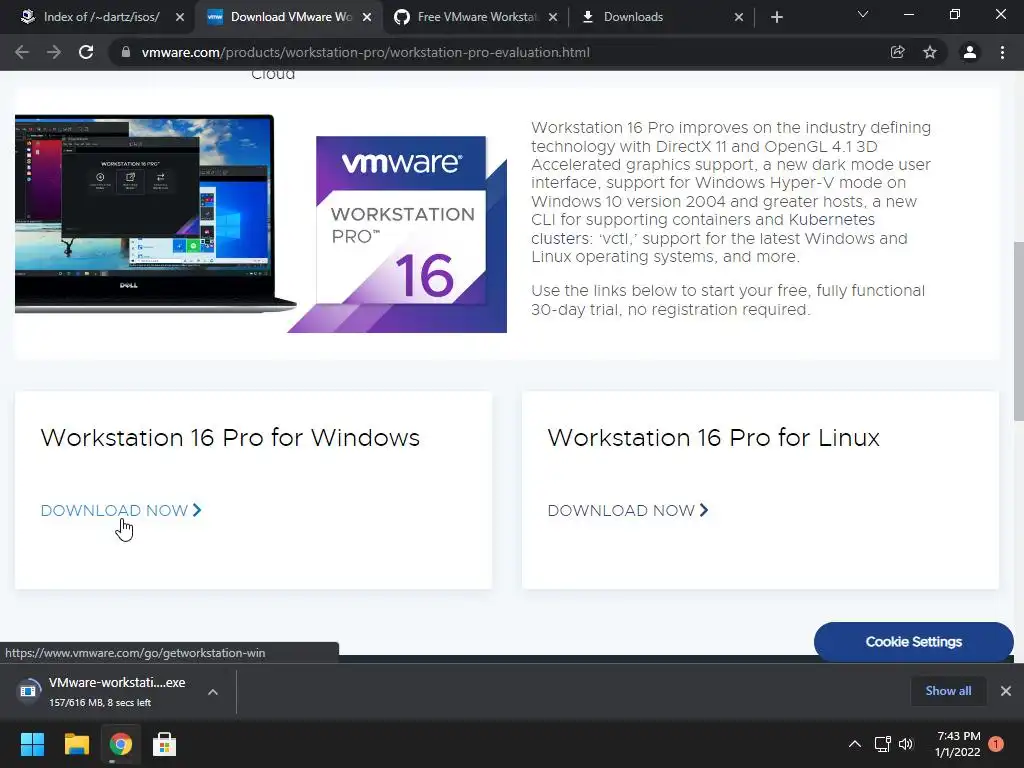1024x768 pixels.
Task: Click the Chrome taskbar icon
Action: (121, 744)
